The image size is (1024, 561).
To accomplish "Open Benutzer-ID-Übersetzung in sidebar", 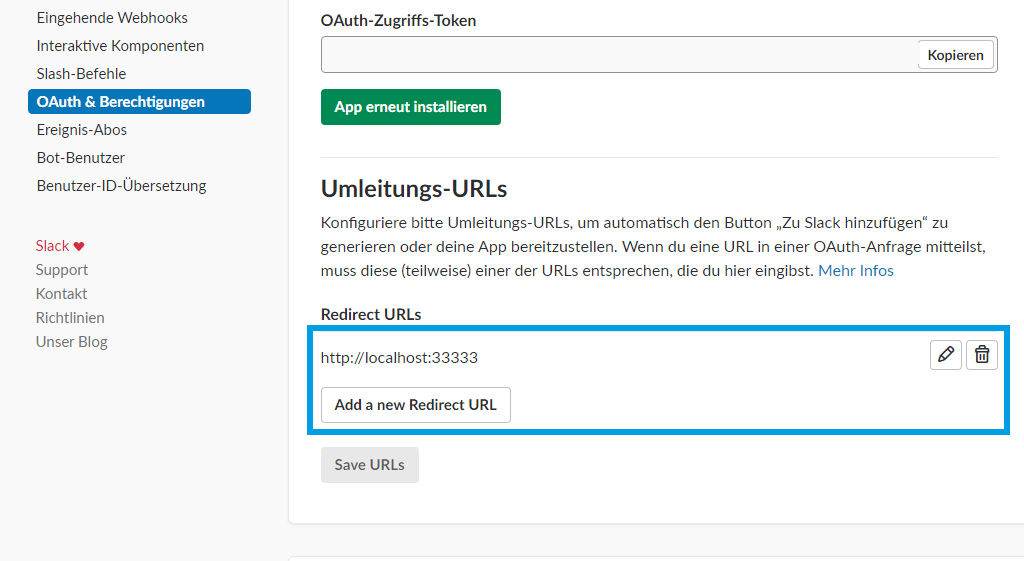I will (121, 186).
